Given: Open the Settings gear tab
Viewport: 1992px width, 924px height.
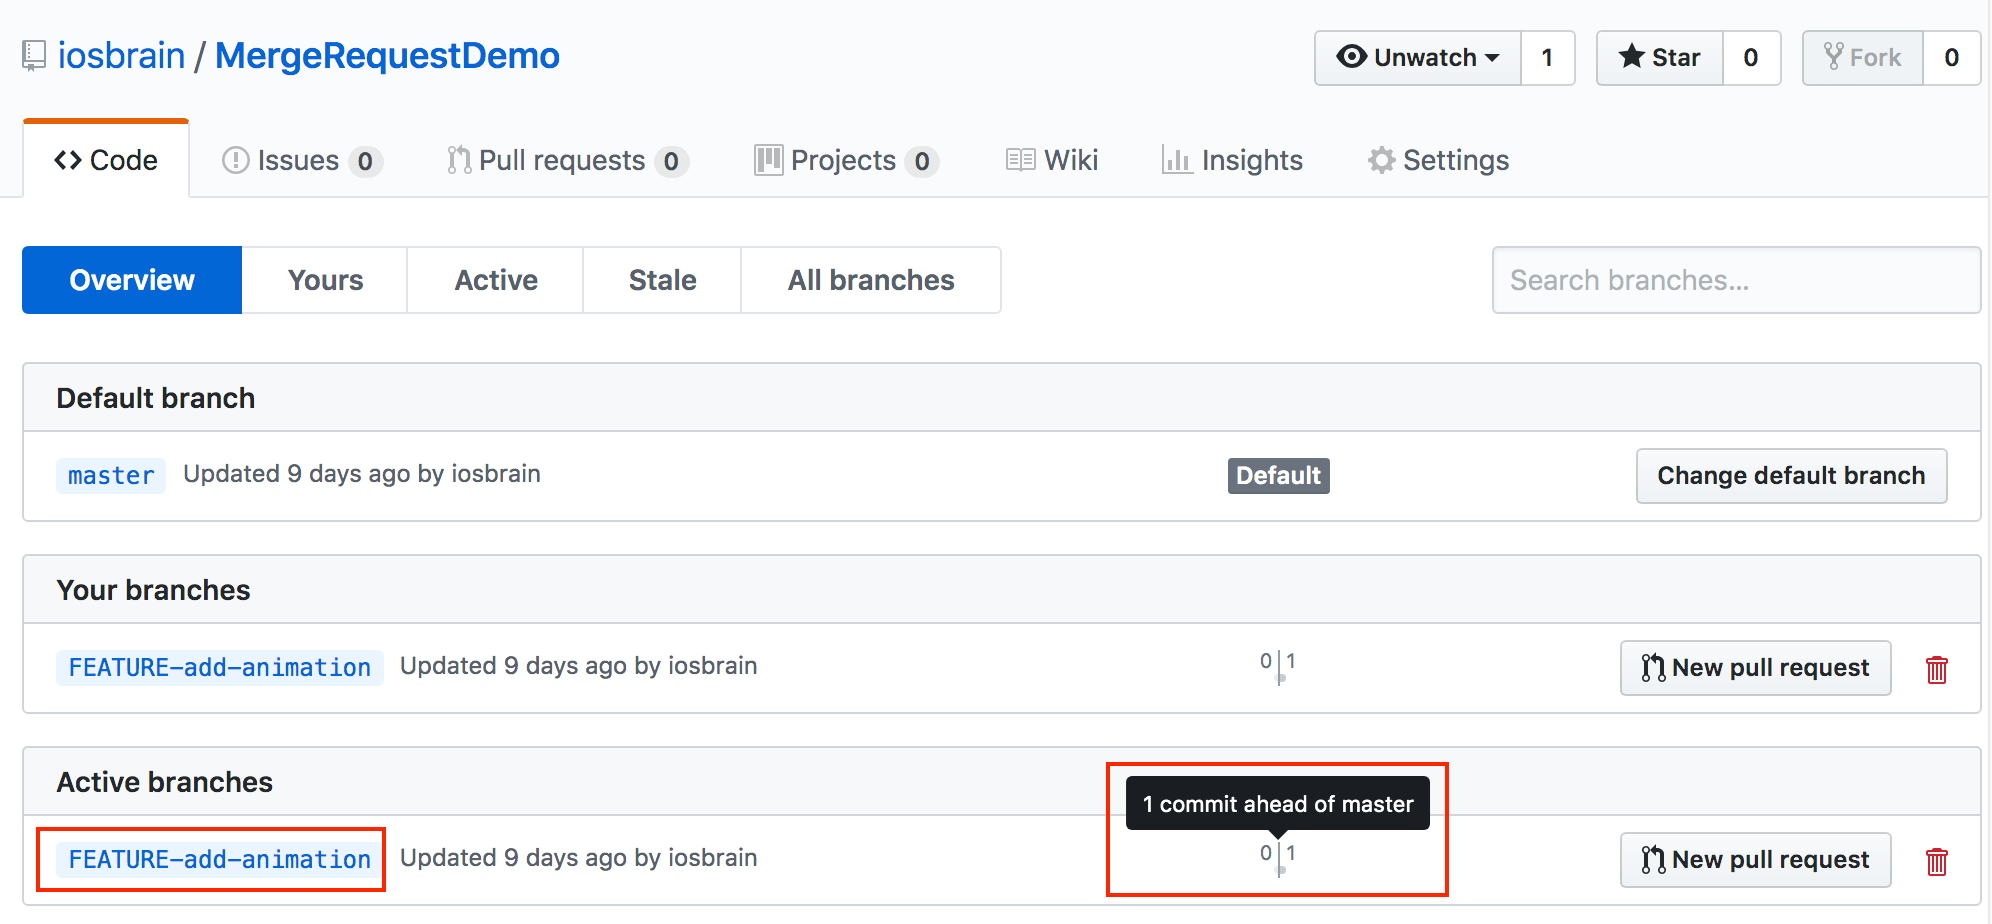Looking at the screenshot, I should point(1438,160).
